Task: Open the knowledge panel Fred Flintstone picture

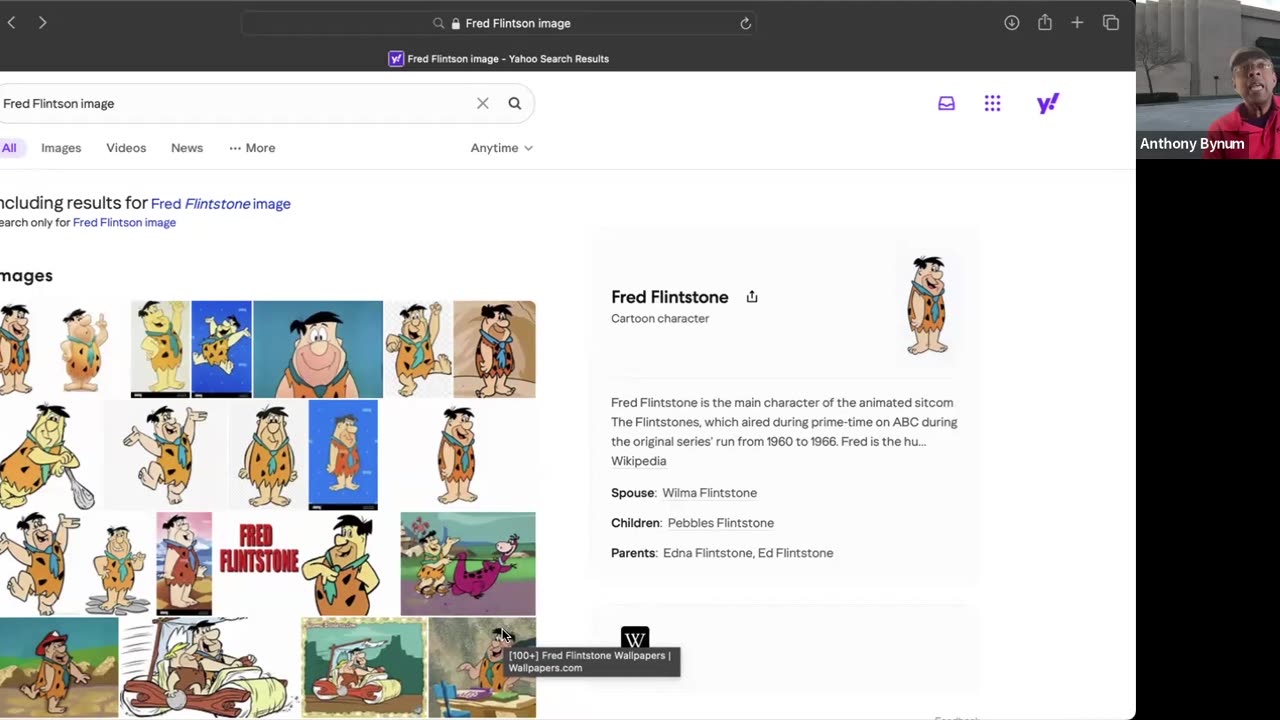Action: [927, 305]
